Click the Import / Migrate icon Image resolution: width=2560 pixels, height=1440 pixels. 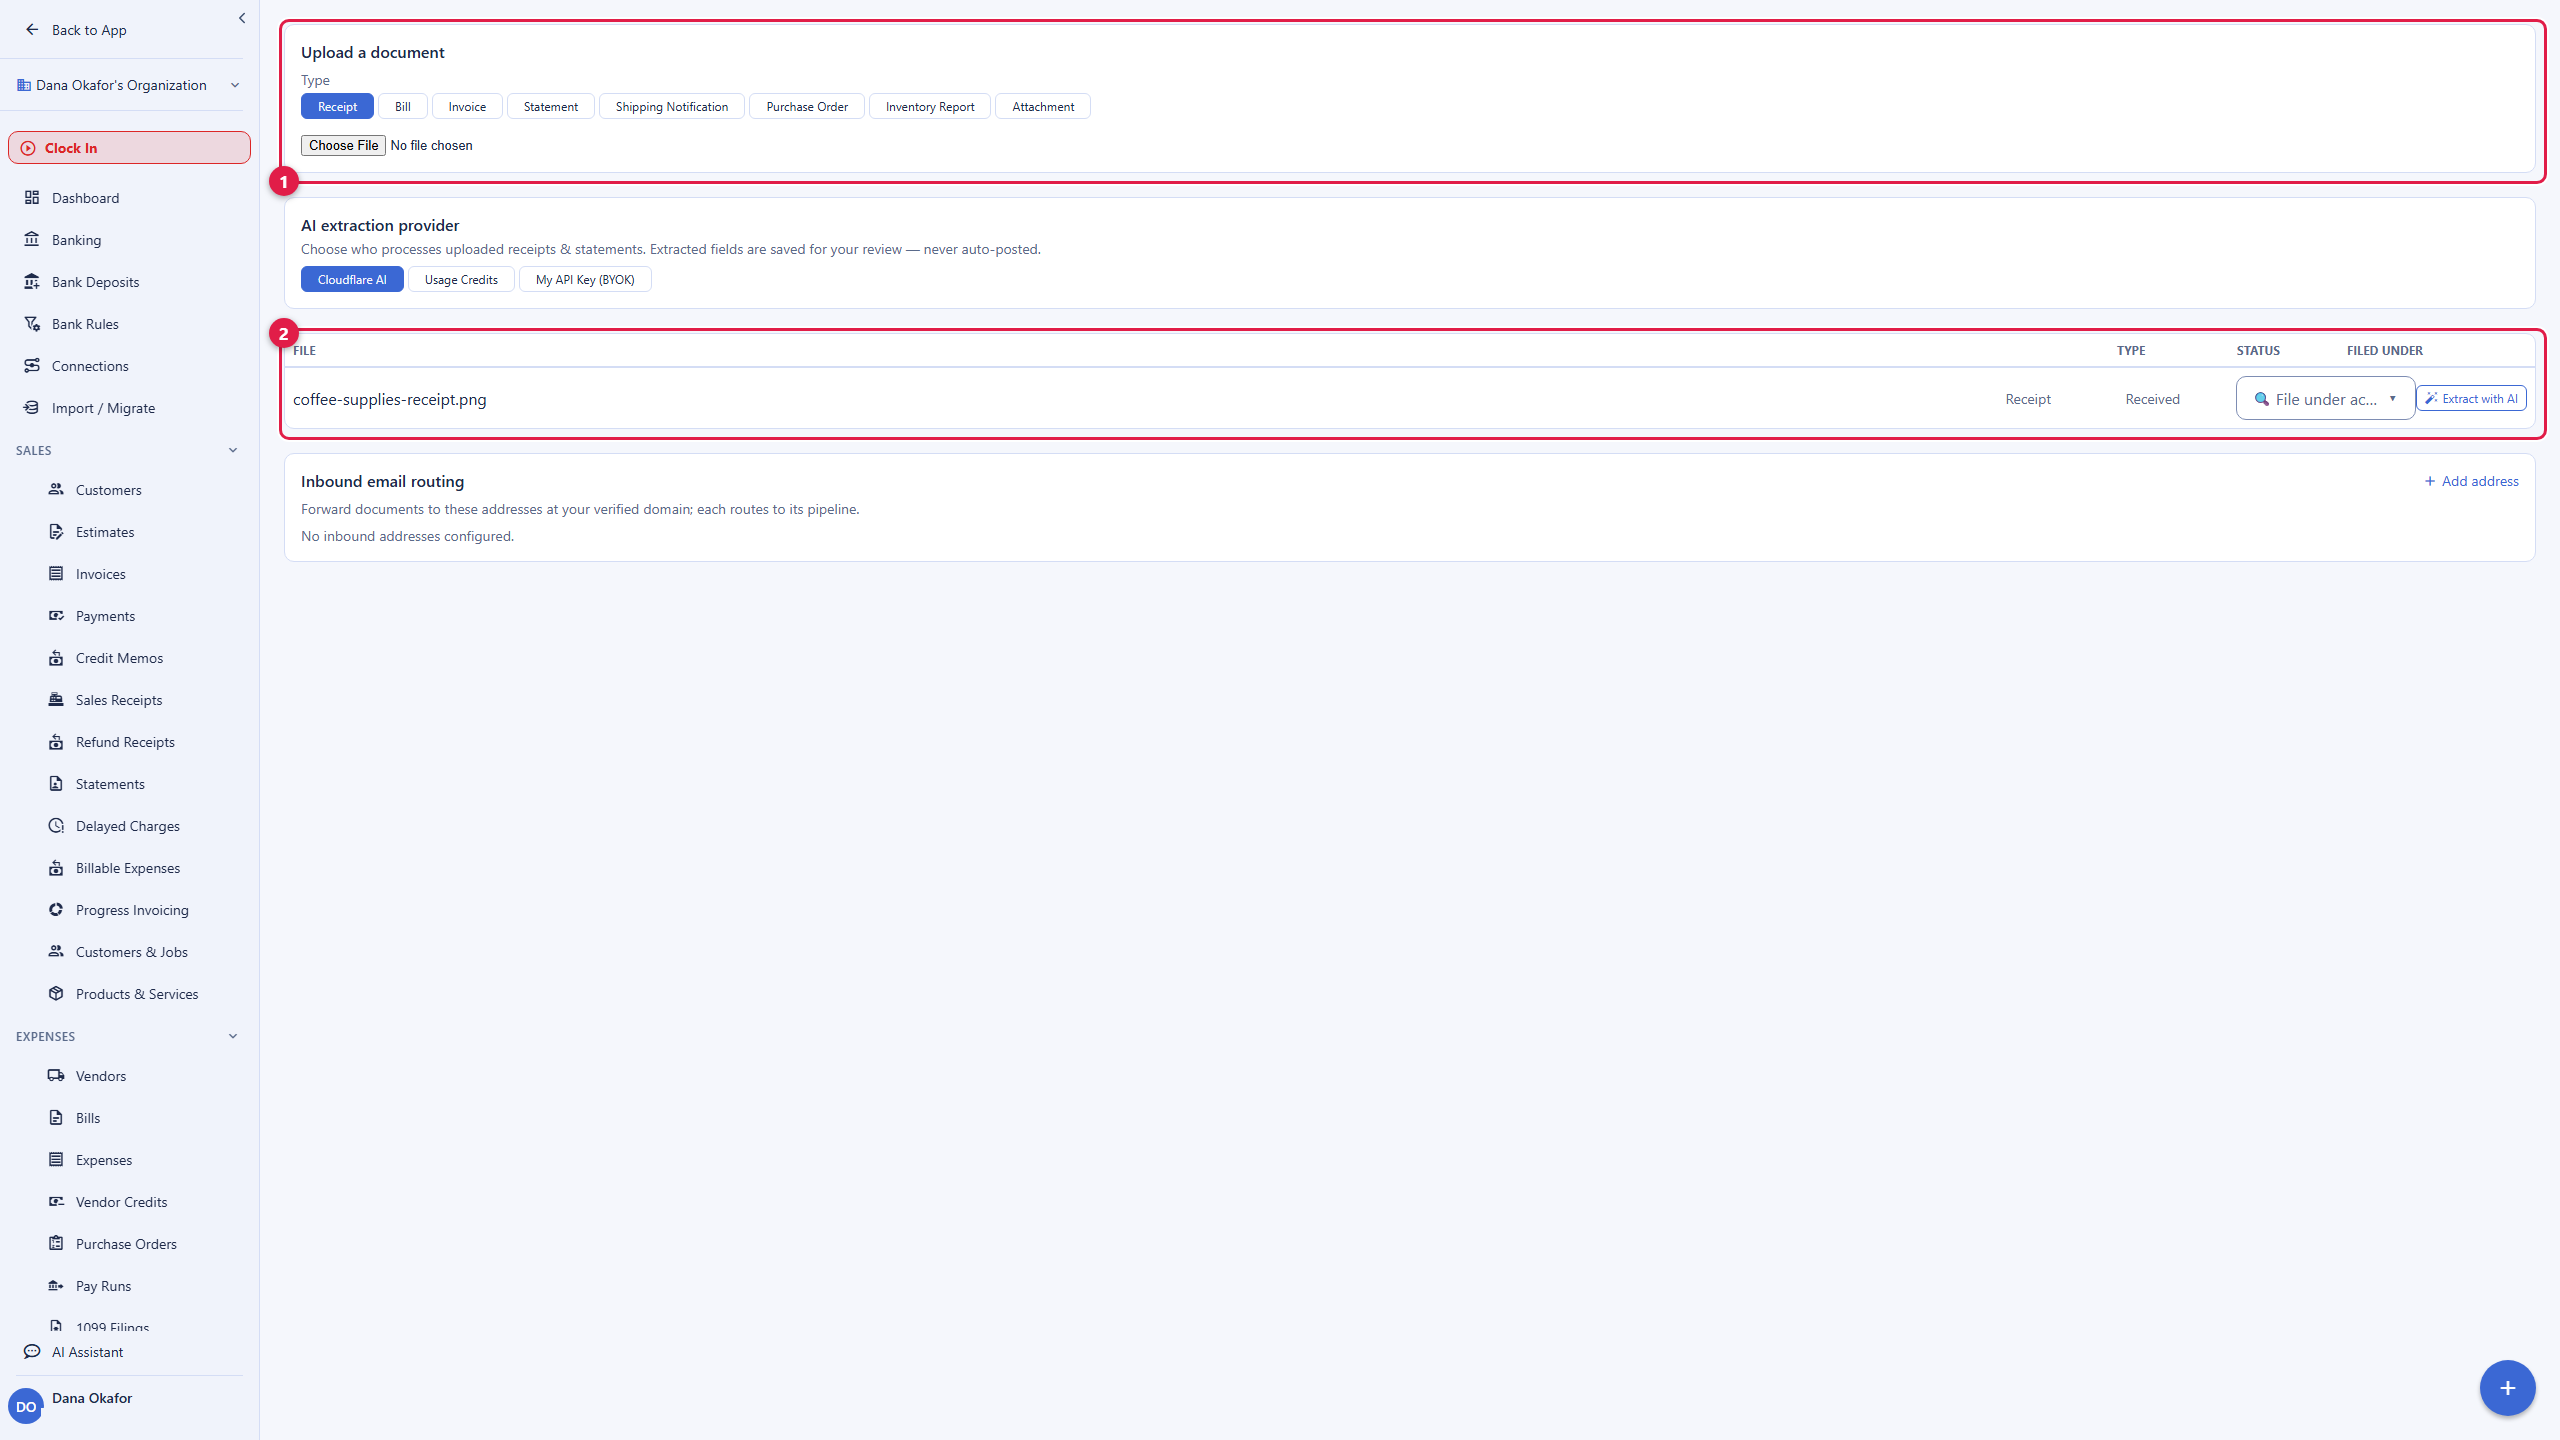32,408
